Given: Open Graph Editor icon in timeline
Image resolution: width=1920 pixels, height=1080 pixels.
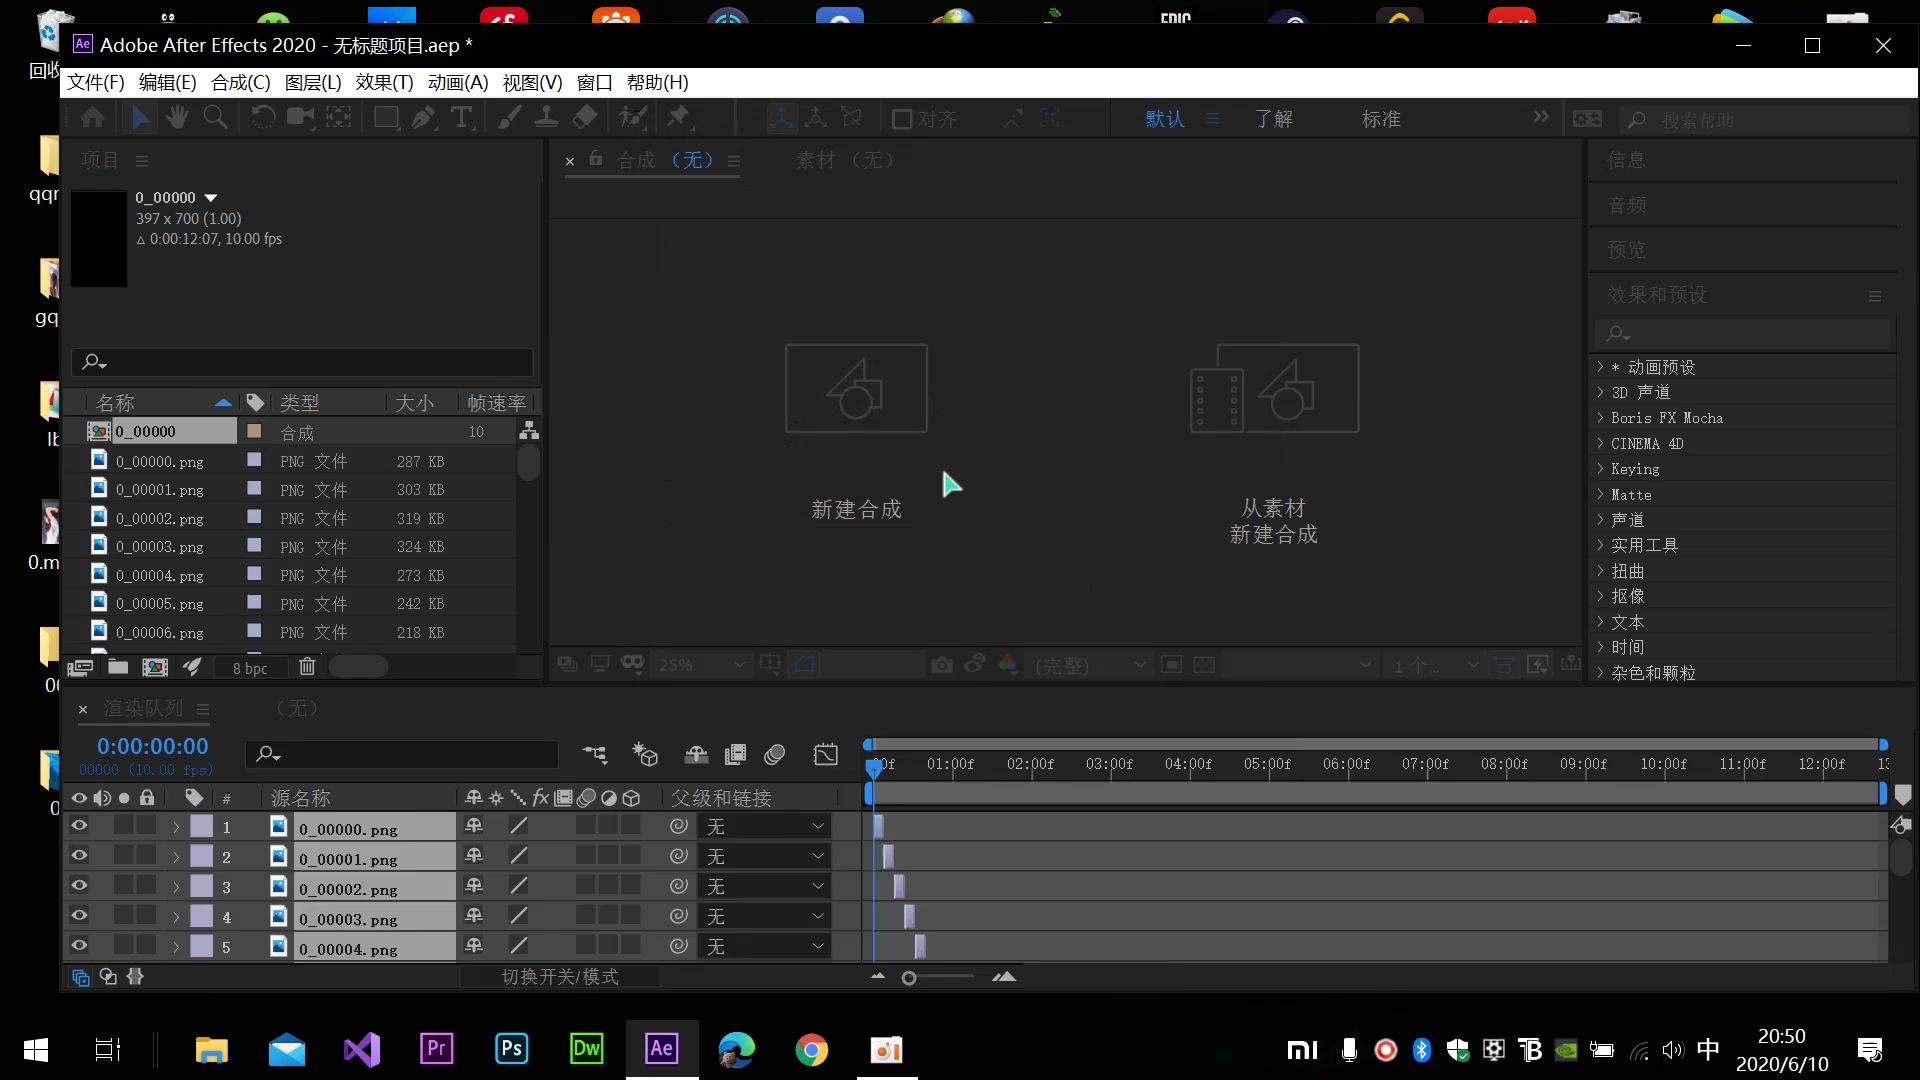Looking at the screenshot, I should coord(826,755).
